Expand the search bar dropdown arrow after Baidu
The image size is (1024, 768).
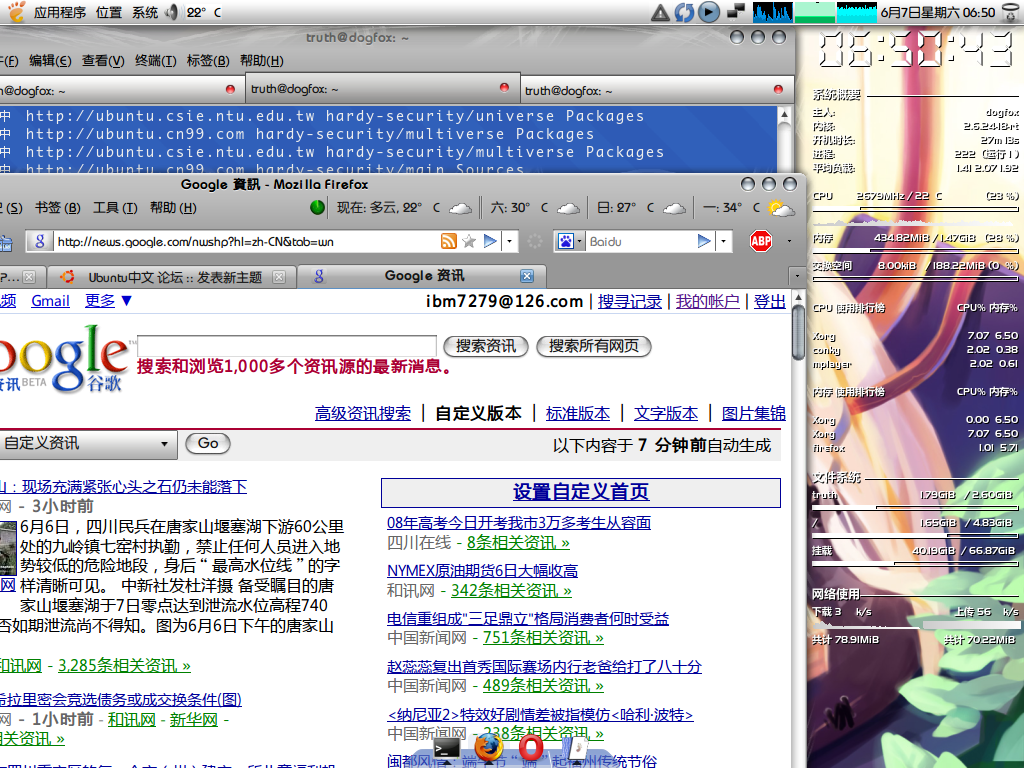[723, 242]
